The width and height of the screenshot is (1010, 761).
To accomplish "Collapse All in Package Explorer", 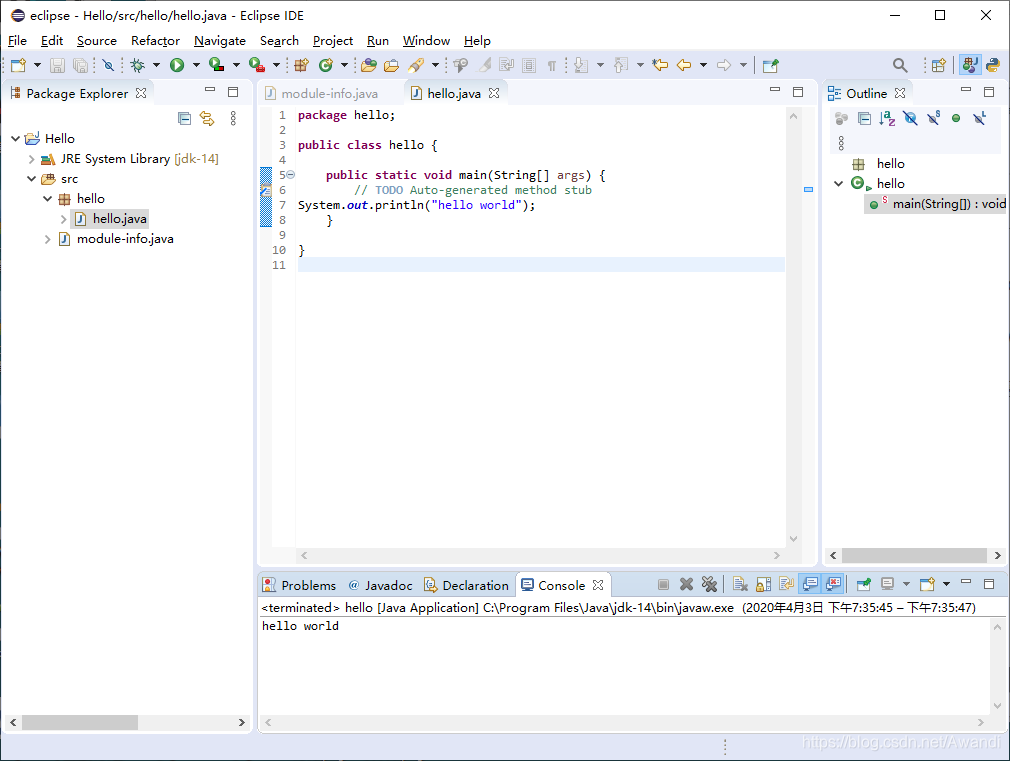I will point(184,119).
